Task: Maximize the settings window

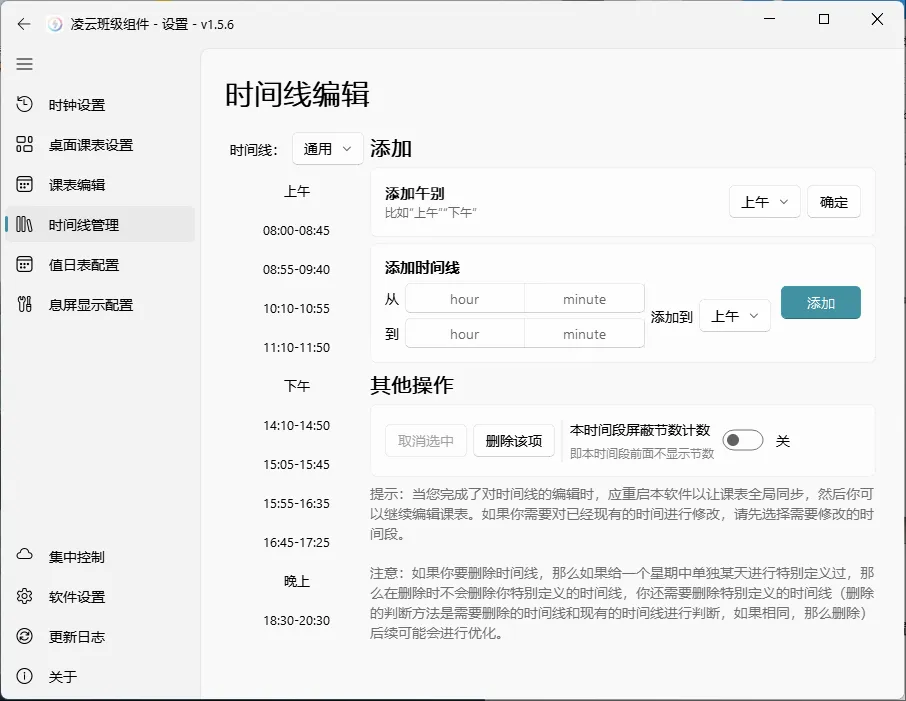Action: (824, 19)
